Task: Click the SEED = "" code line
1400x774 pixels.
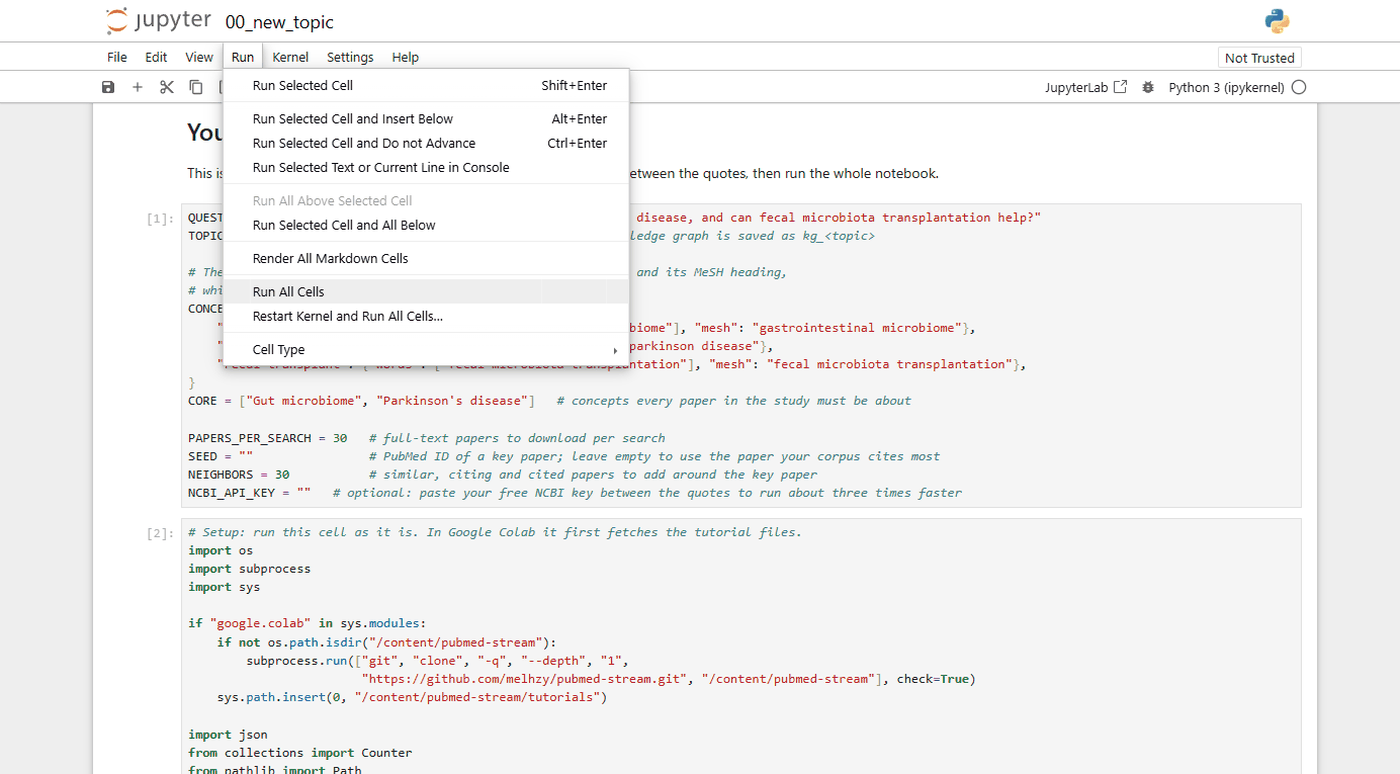Action: click(x=564, y=456)
